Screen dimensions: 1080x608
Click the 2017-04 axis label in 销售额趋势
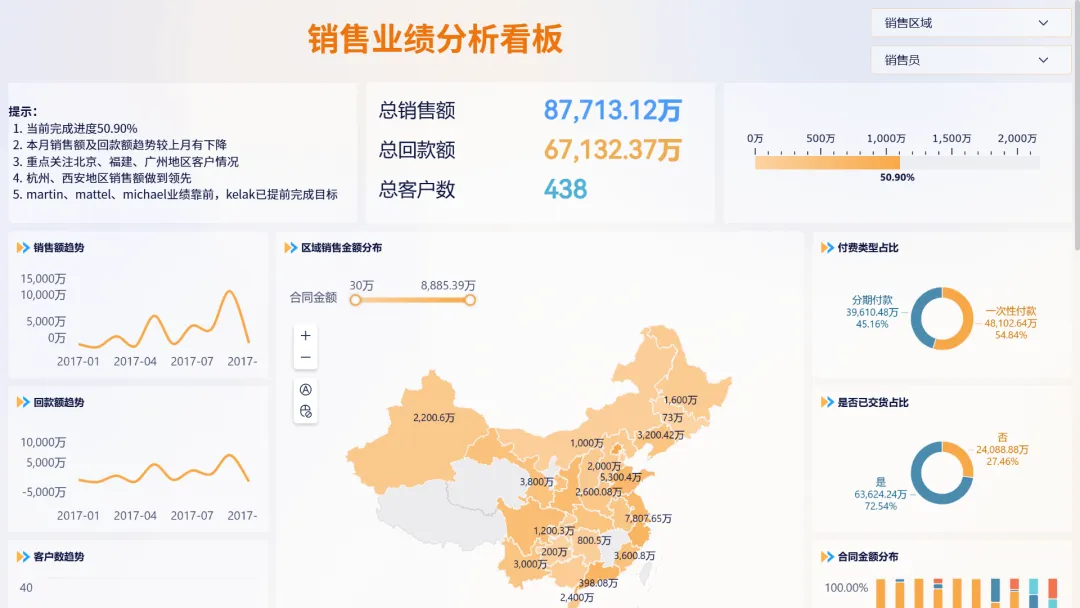point(135,361)
